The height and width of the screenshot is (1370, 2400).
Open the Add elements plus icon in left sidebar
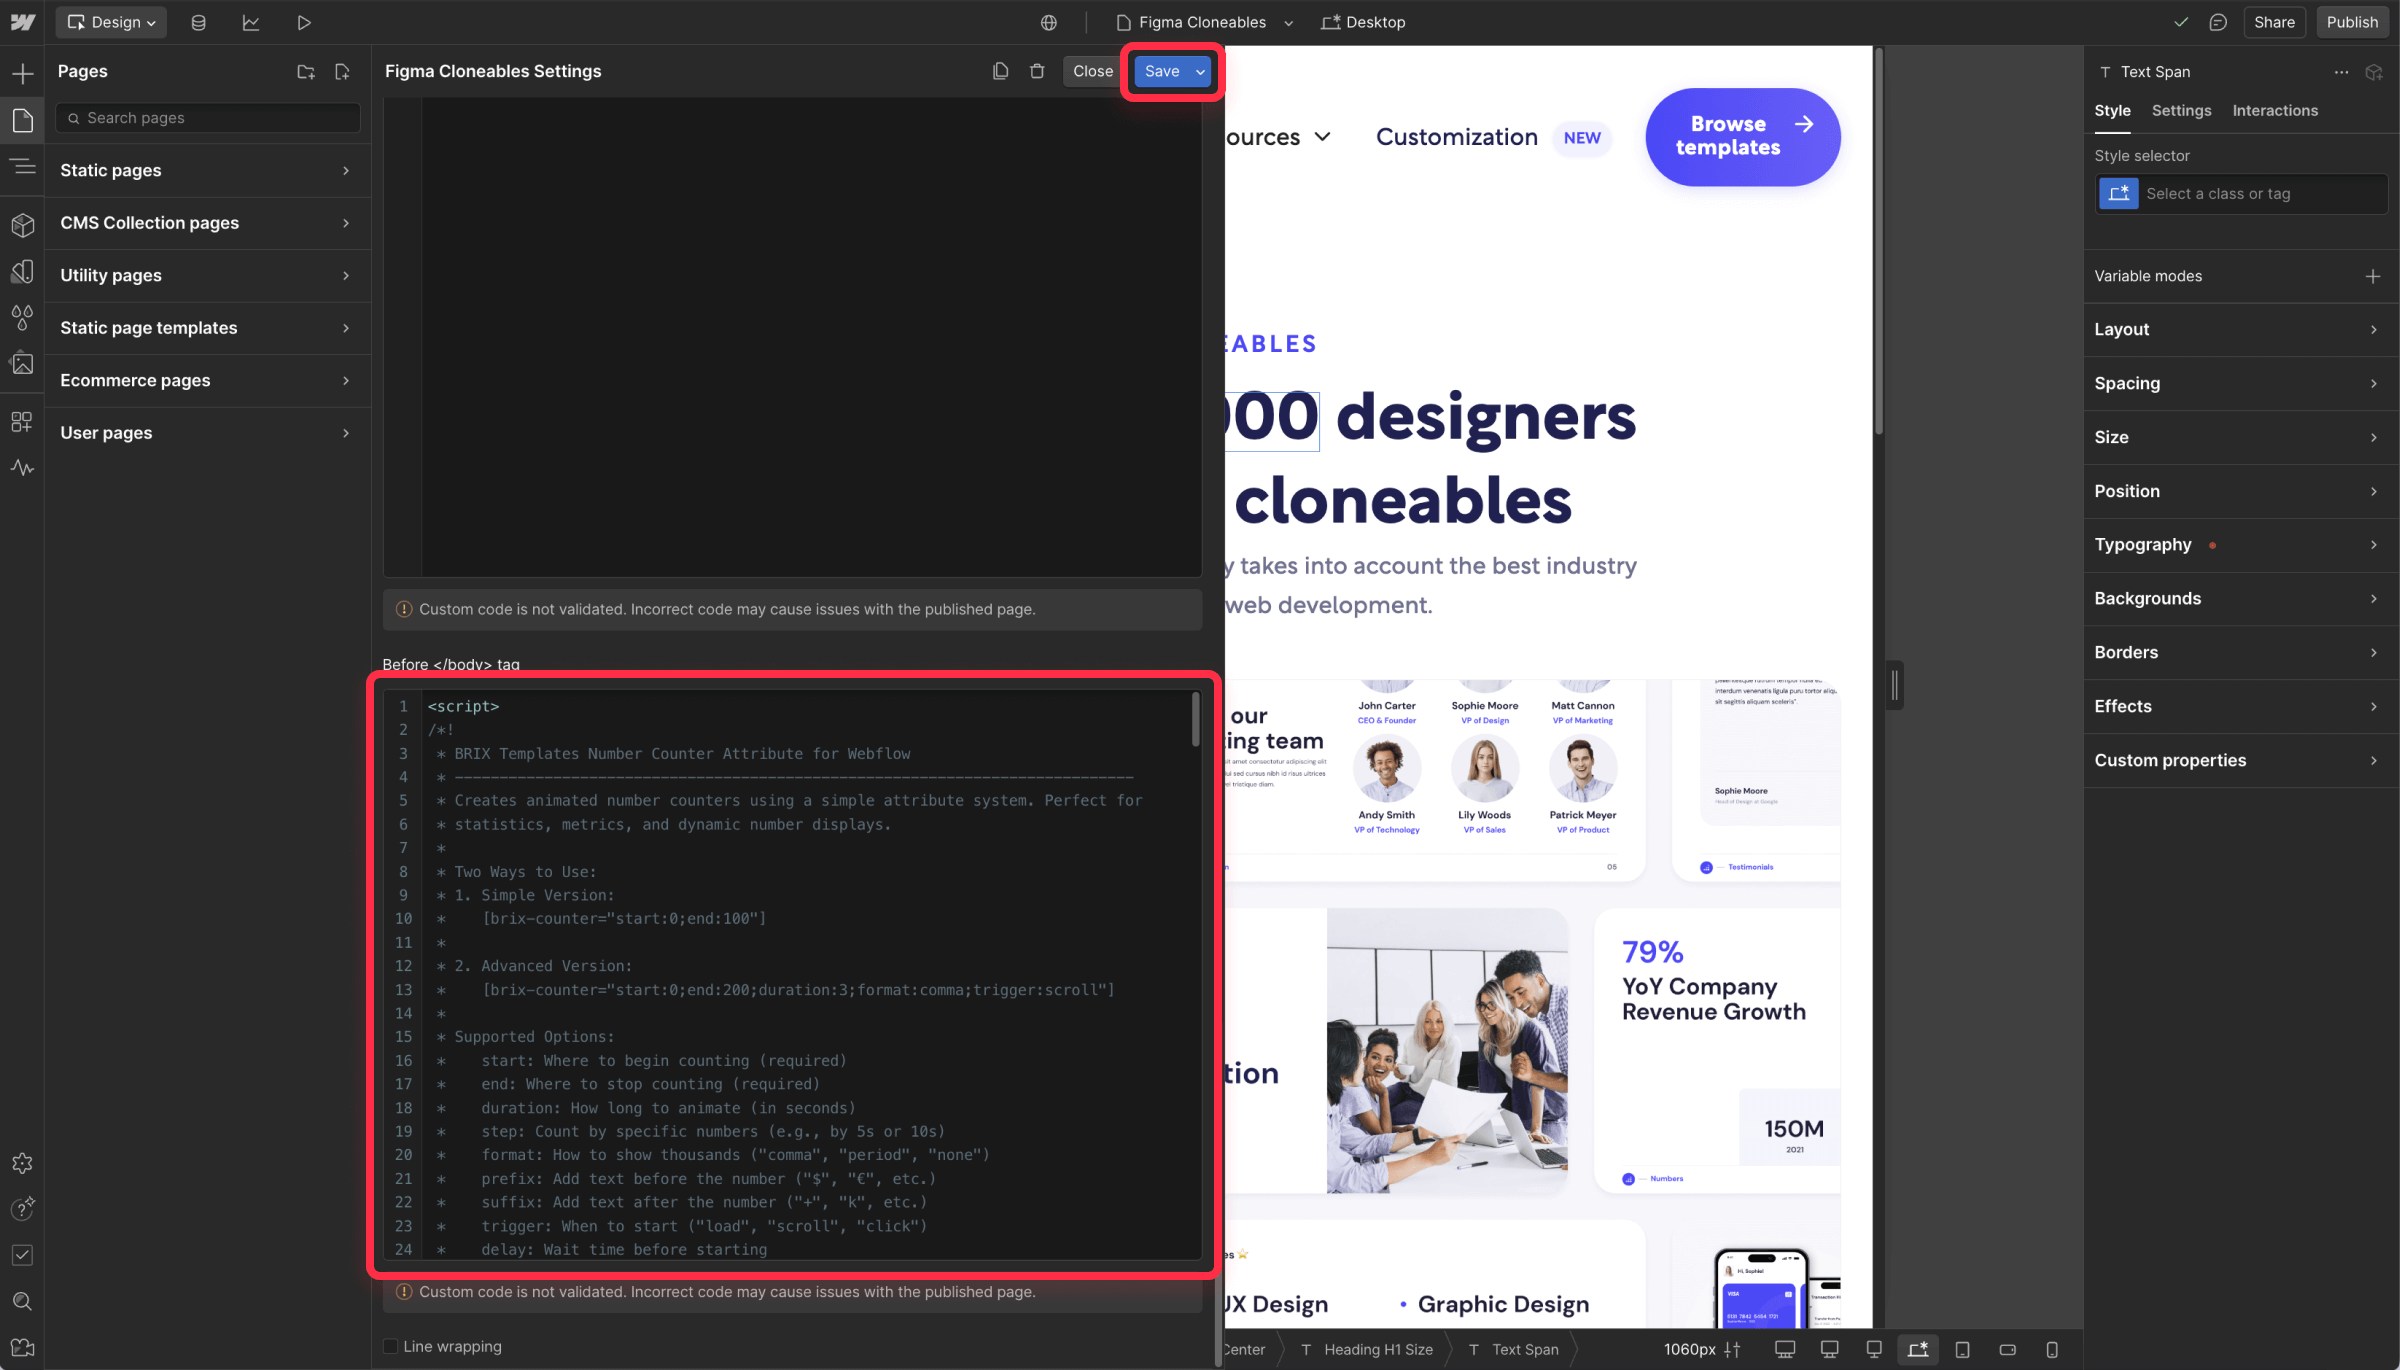[x=22, y=73]
